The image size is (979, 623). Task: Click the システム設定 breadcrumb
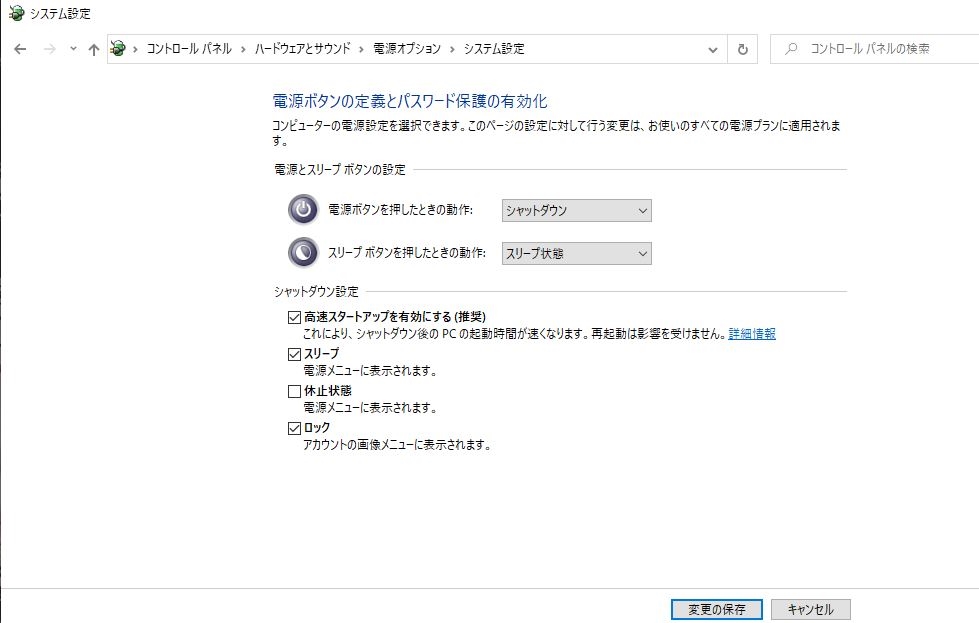494,49
